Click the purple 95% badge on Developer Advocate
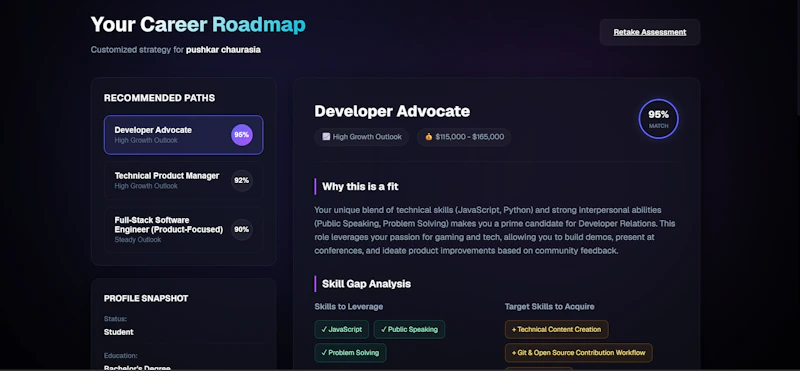 click(242, 135)
